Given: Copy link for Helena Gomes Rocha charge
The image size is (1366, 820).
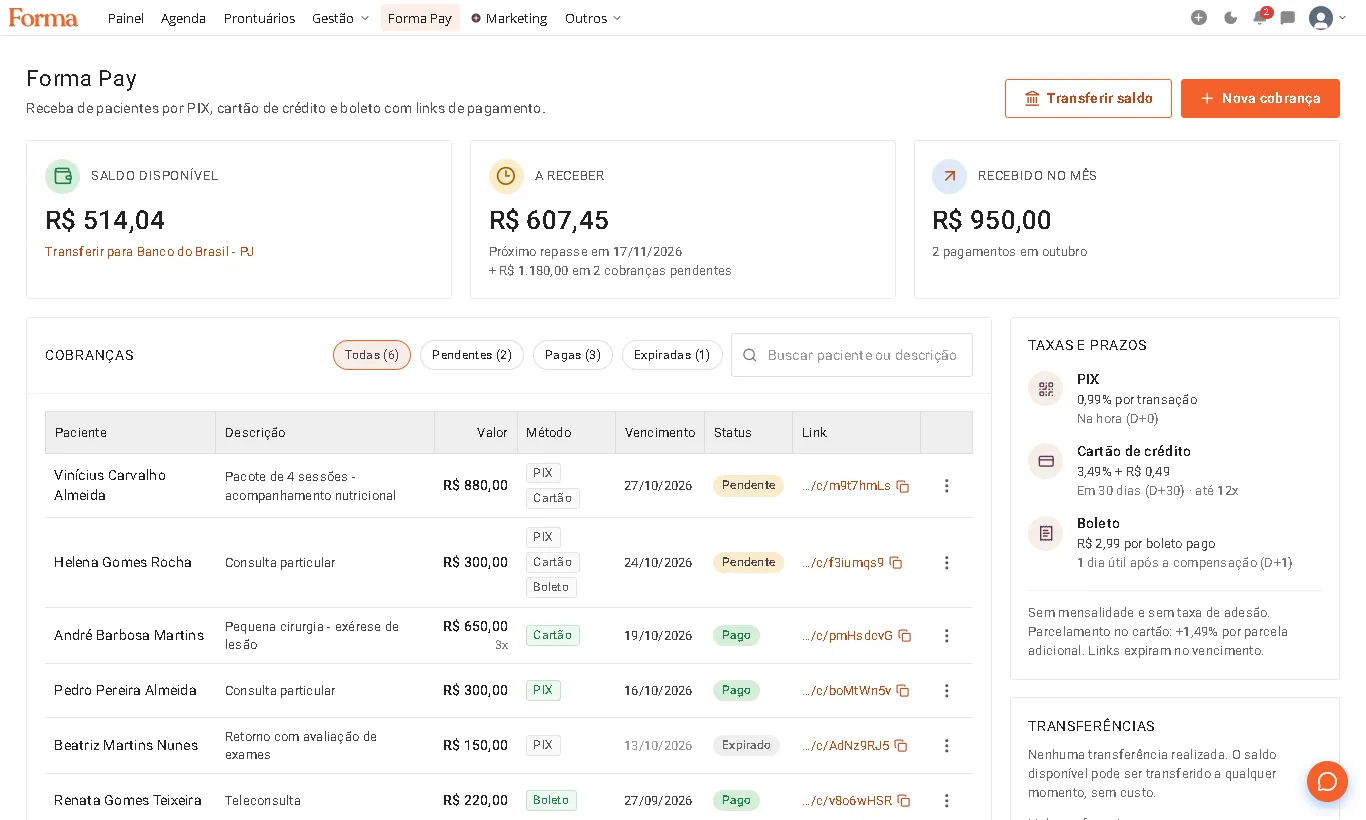Looking at the screenshot, I should click(x=895, y=563).
